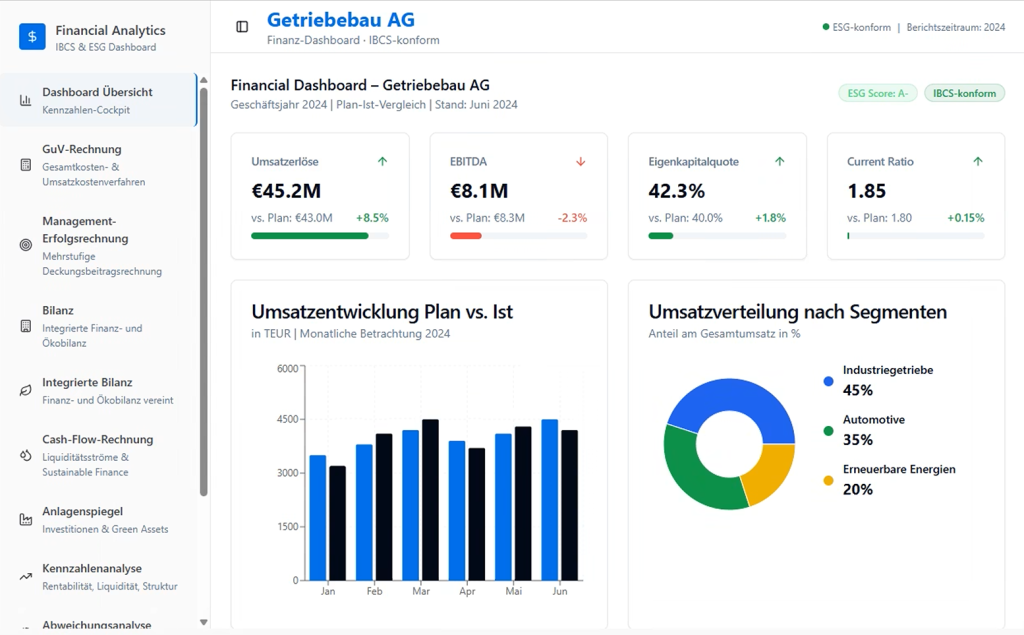Click the Financial Analytics dollar logo icon
This screenshot has height=635, width=1024.
[x=33, y=37]
